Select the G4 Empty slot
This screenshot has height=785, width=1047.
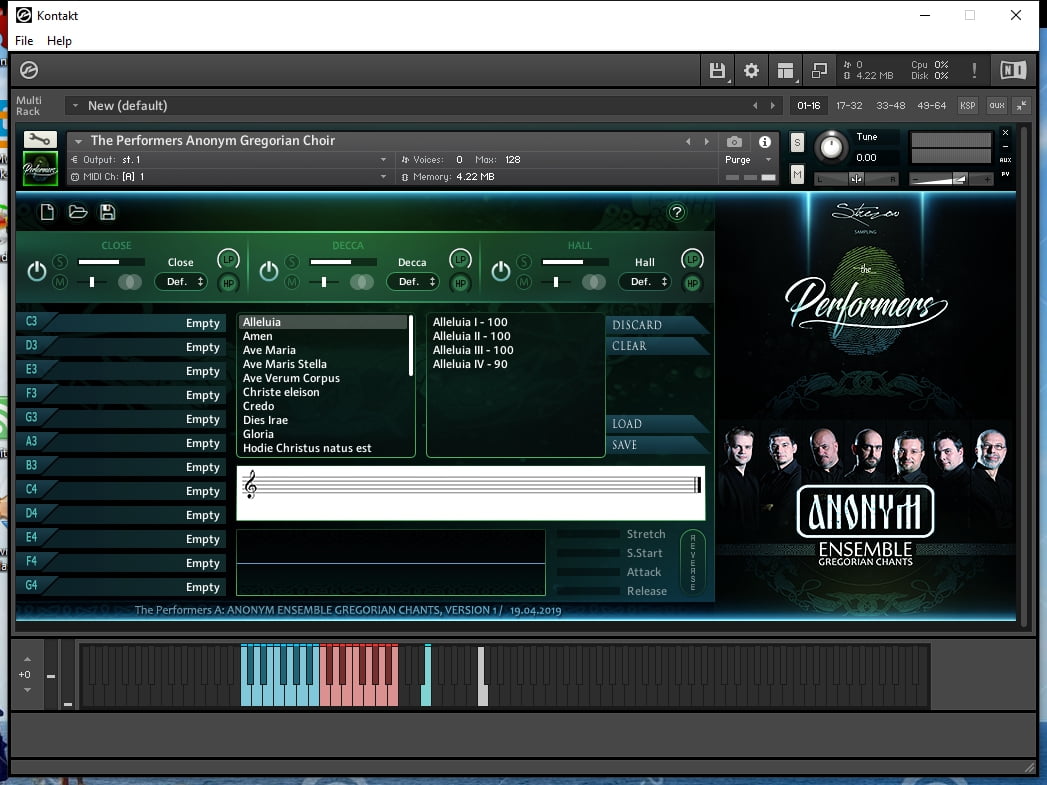pos(121,586)
